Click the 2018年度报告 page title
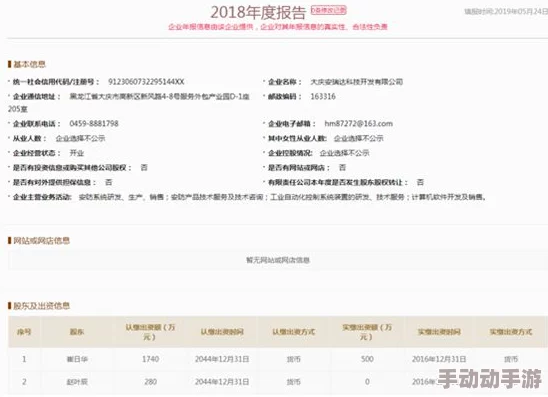Image resolution: width=548 pixels, height=397 pixels. (x=258, y=13)
